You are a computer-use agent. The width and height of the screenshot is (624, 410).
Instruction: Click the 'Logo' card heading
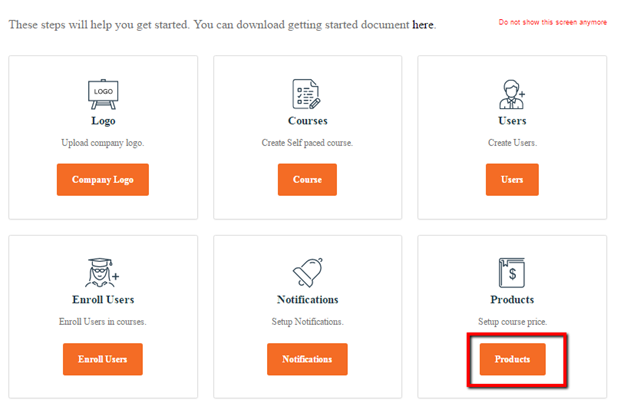103,121
